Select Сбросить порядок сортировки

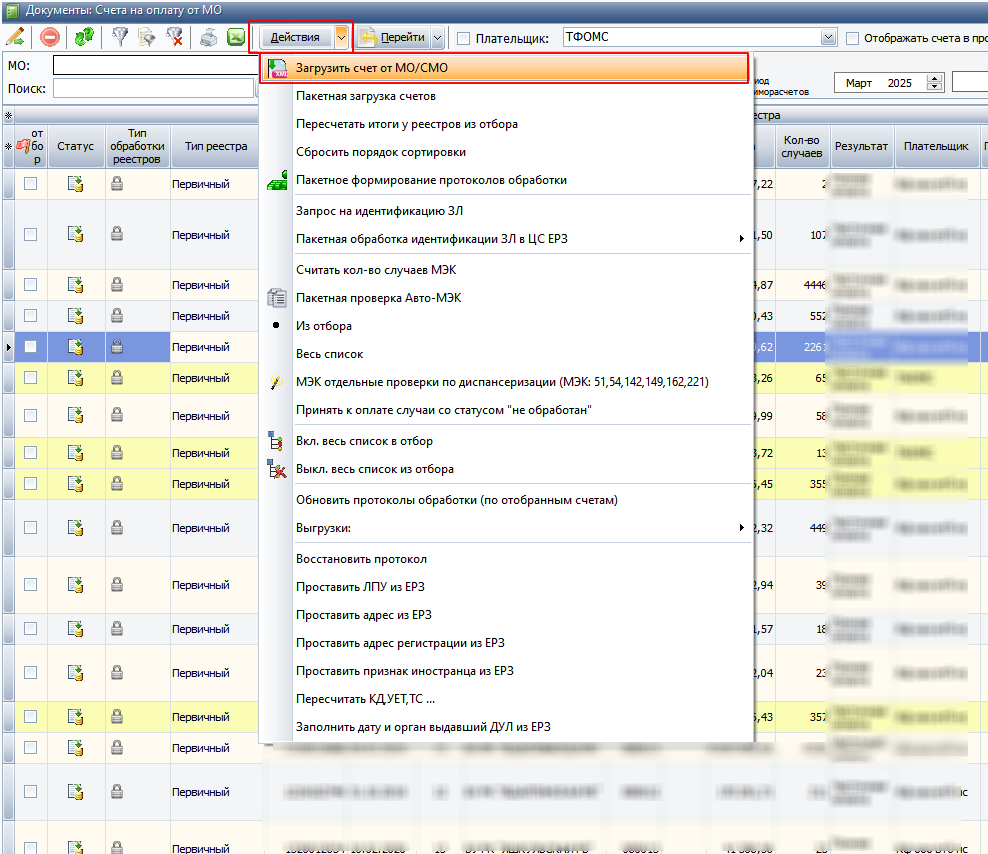506,152
